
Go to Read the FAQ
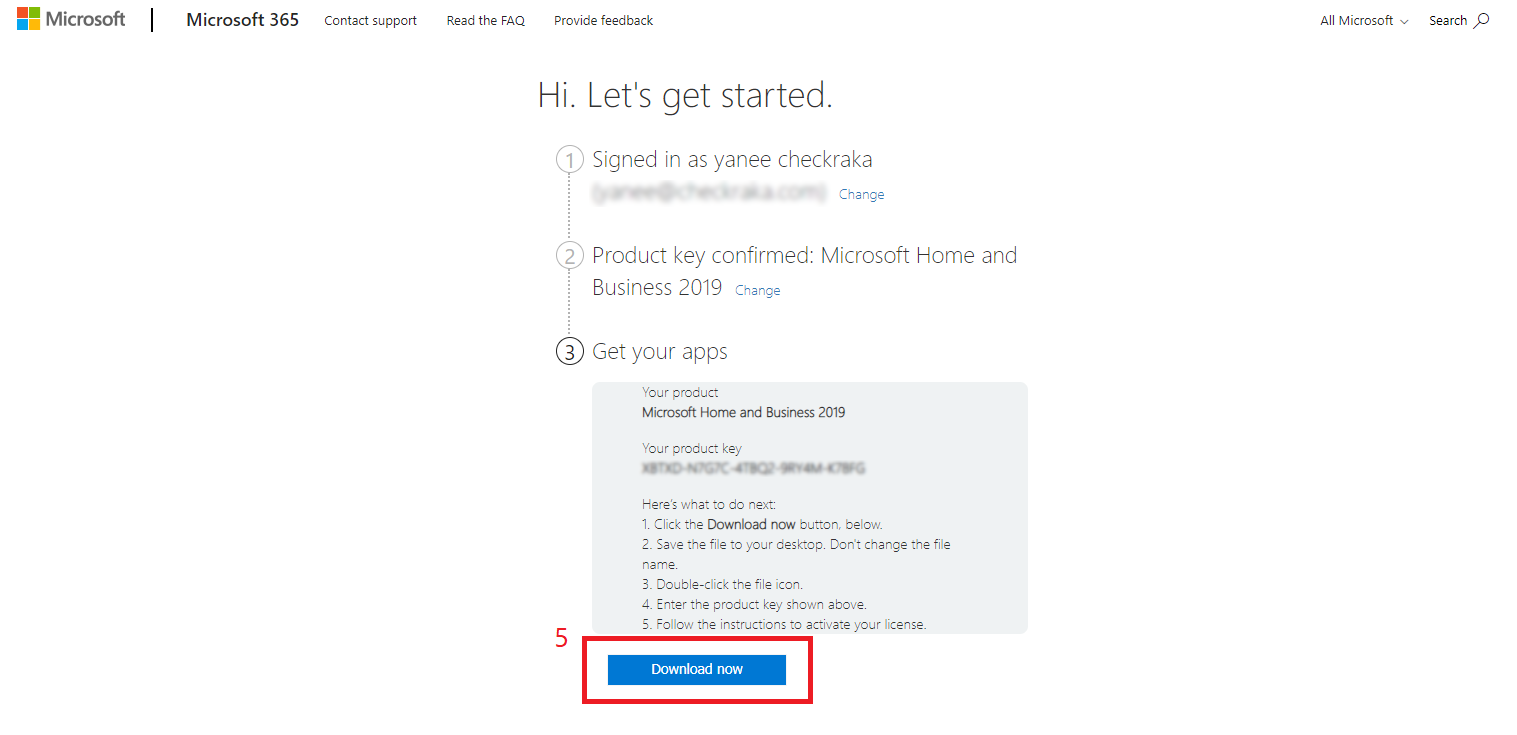(x=485, y=20)
